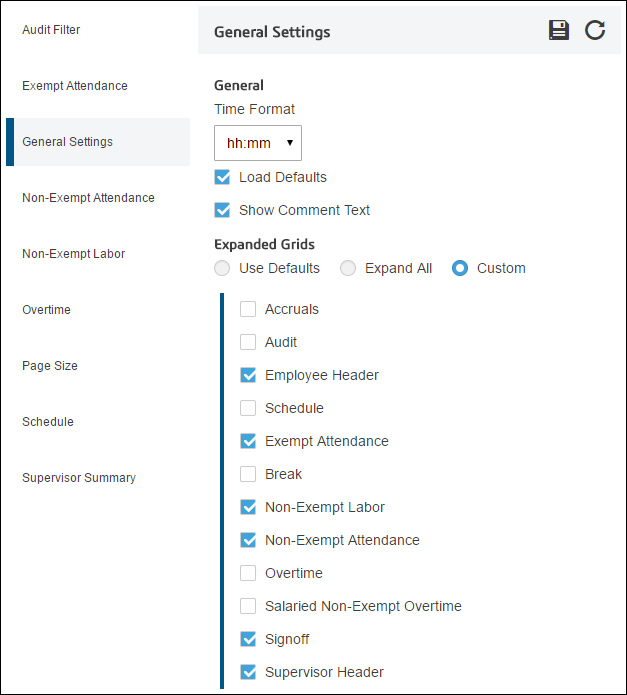Click the refresh/reload settings icon
This screenshot has height=695, width=627.
(595, 31)
